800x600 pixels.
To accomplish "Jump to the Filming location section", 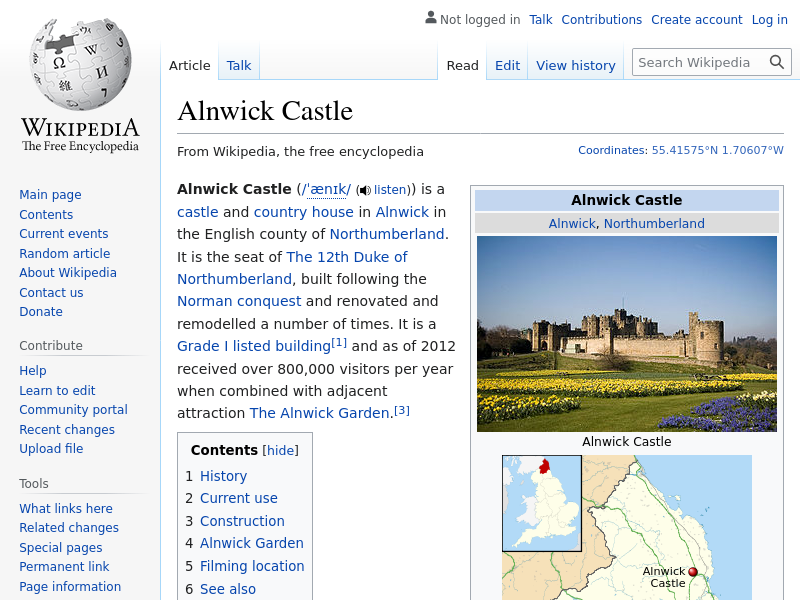I will (251, 566).
